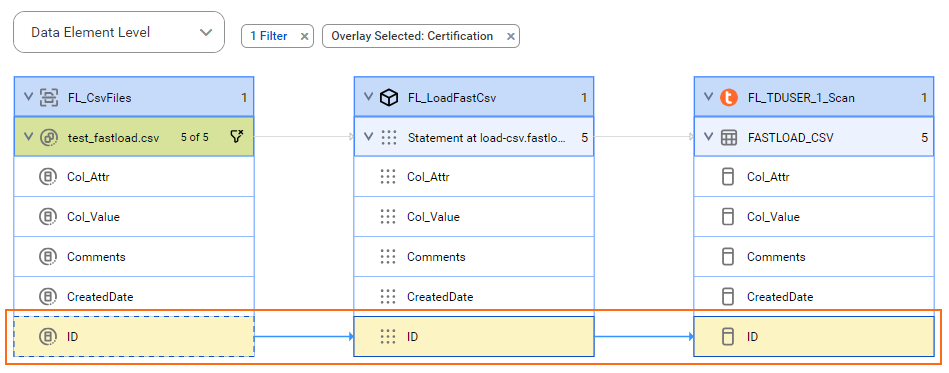
Task: Click the orange Teradata icon of FL_TDUSER_1_Scan
Action: click(729, 97)
